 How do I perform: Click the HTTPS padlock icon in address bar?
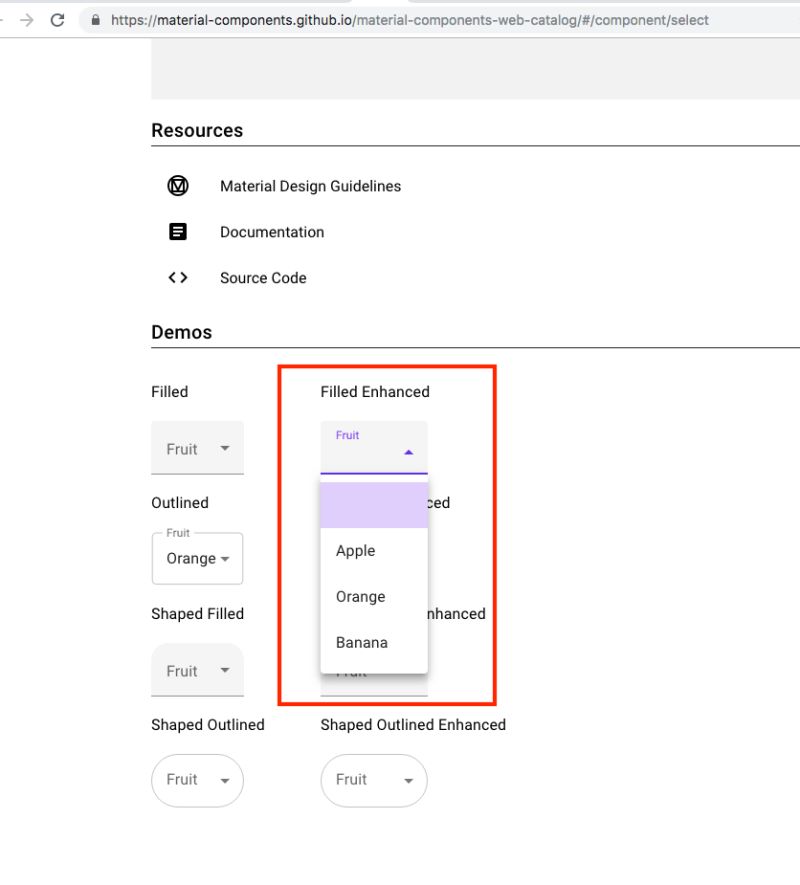pyautogui.click(x=94, y=19)
